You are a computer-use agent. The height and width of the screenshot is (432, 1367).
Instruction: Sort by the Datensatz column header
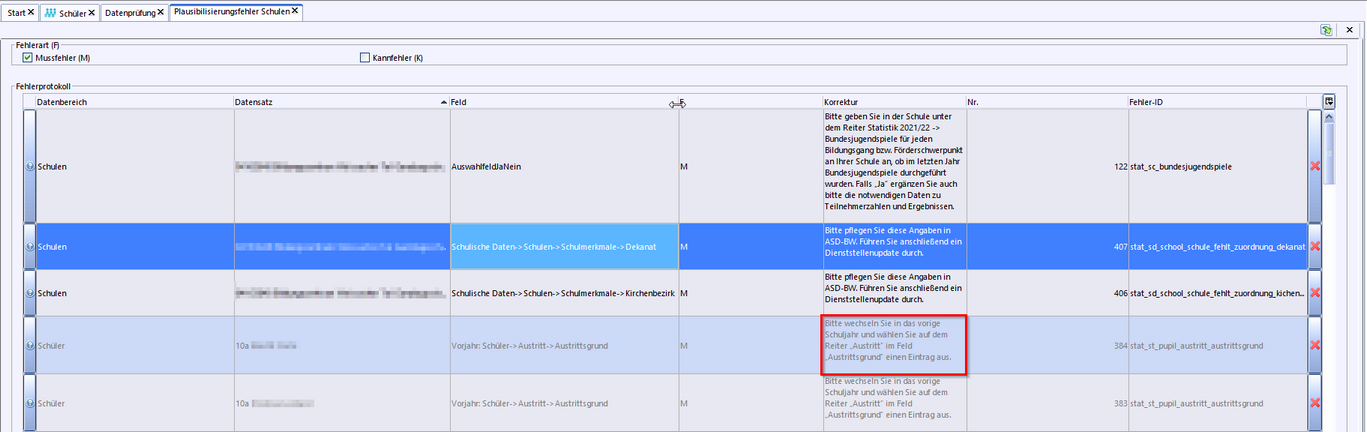(340, 102)
